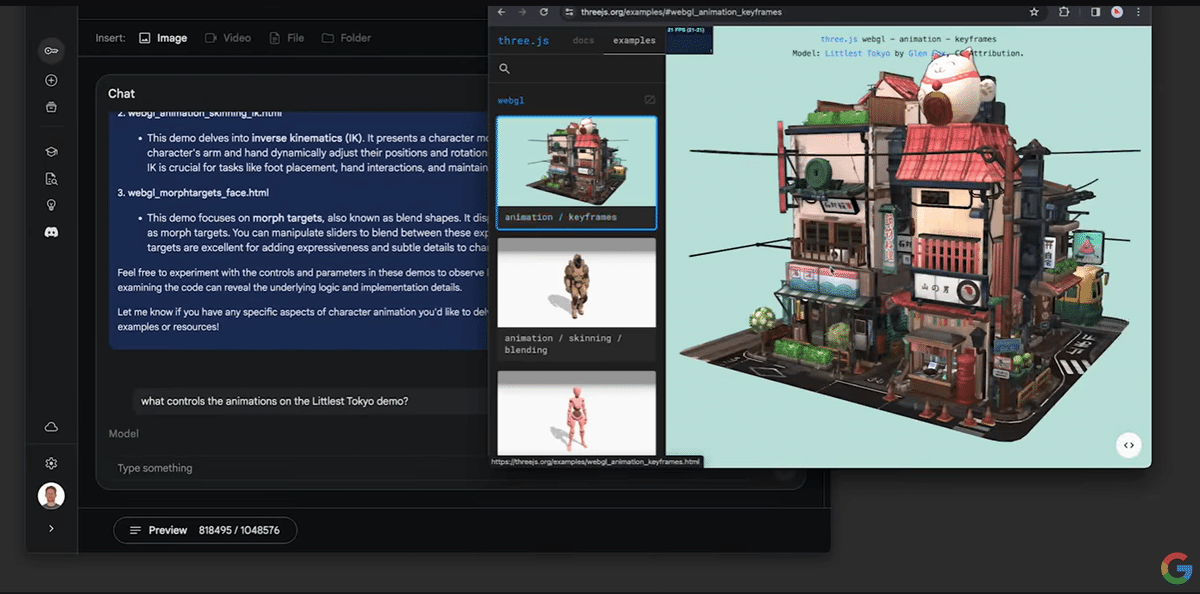
Task: Click the three.js link in viewer header
Action: [839, 39]
